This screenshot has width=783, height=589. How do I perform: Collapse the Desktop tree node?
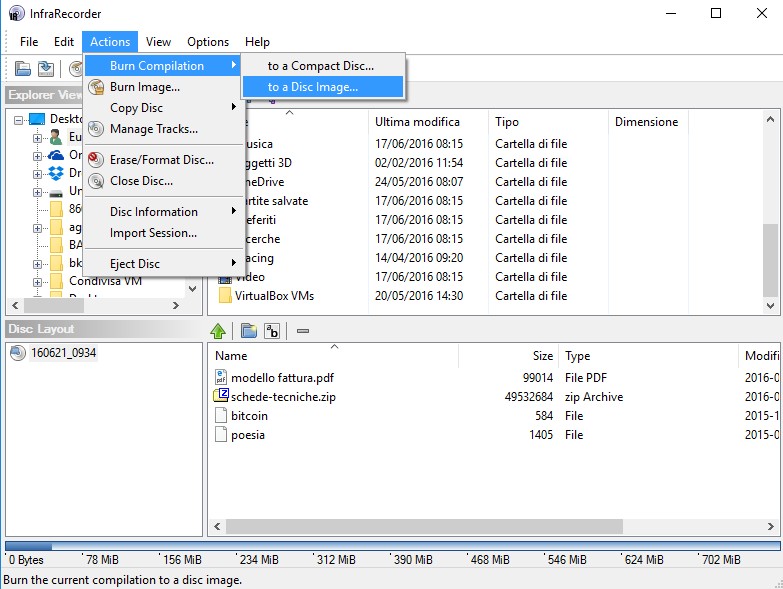18,120
